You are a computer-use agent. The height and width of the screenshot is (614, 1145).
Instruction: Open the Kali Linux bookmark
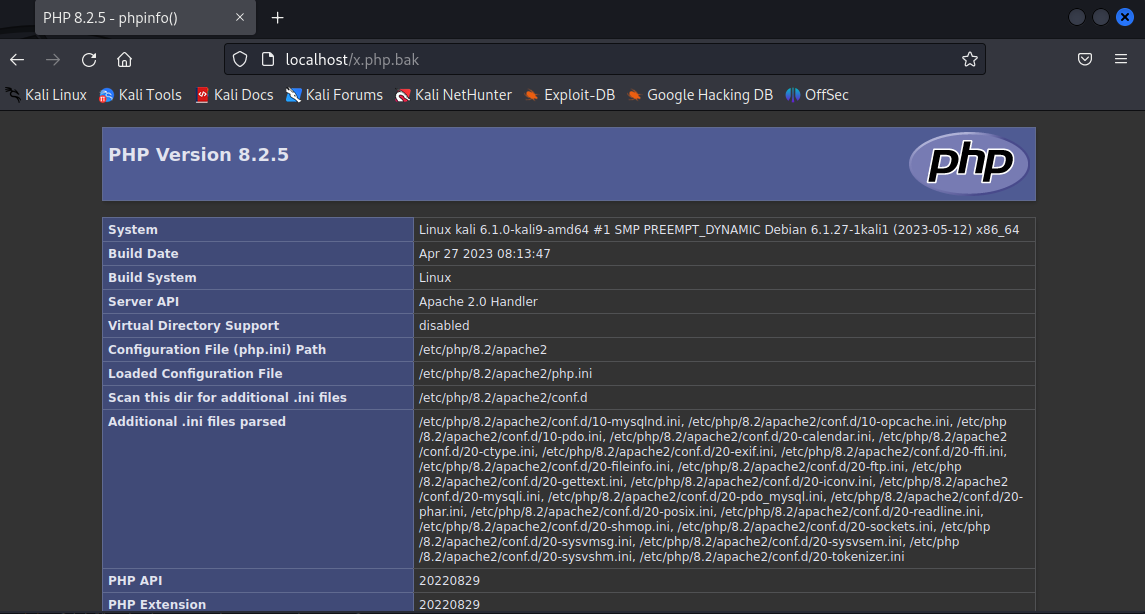[46, 95]
